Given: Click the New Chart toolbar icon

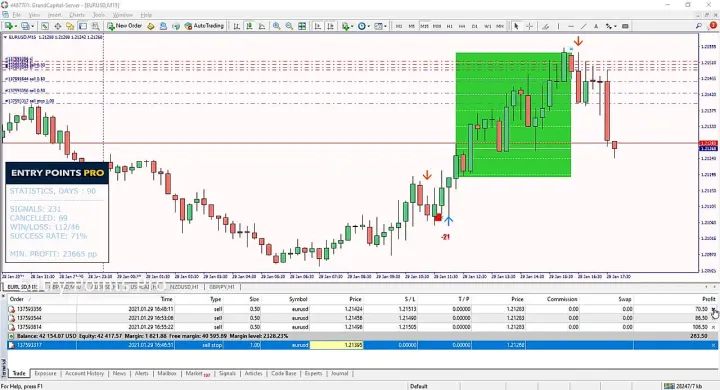Looking at the screenshot, I should 9,26.
